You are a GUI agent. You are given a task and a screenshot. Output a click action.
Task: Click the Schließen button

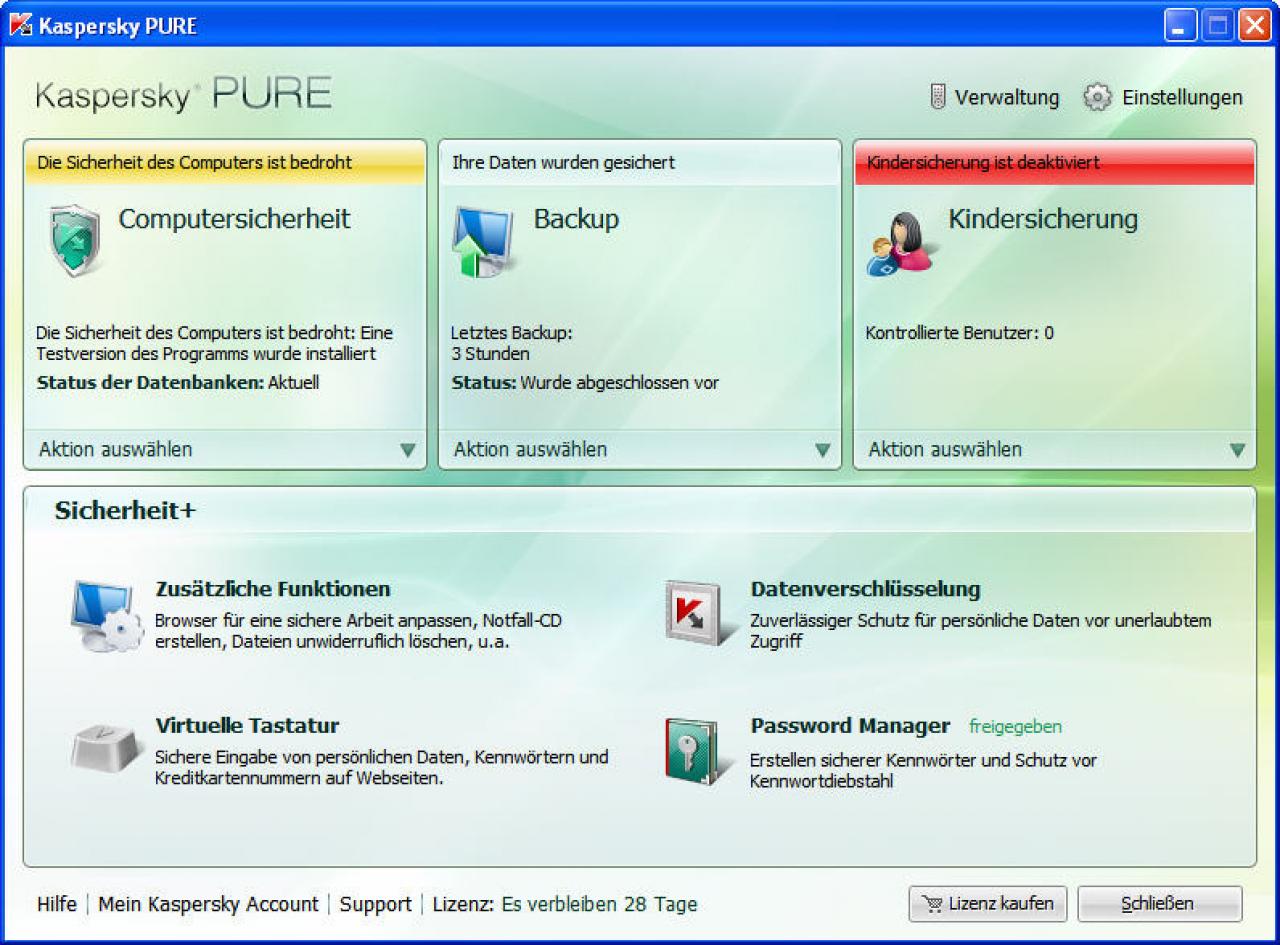click(x=1160, y=904)
